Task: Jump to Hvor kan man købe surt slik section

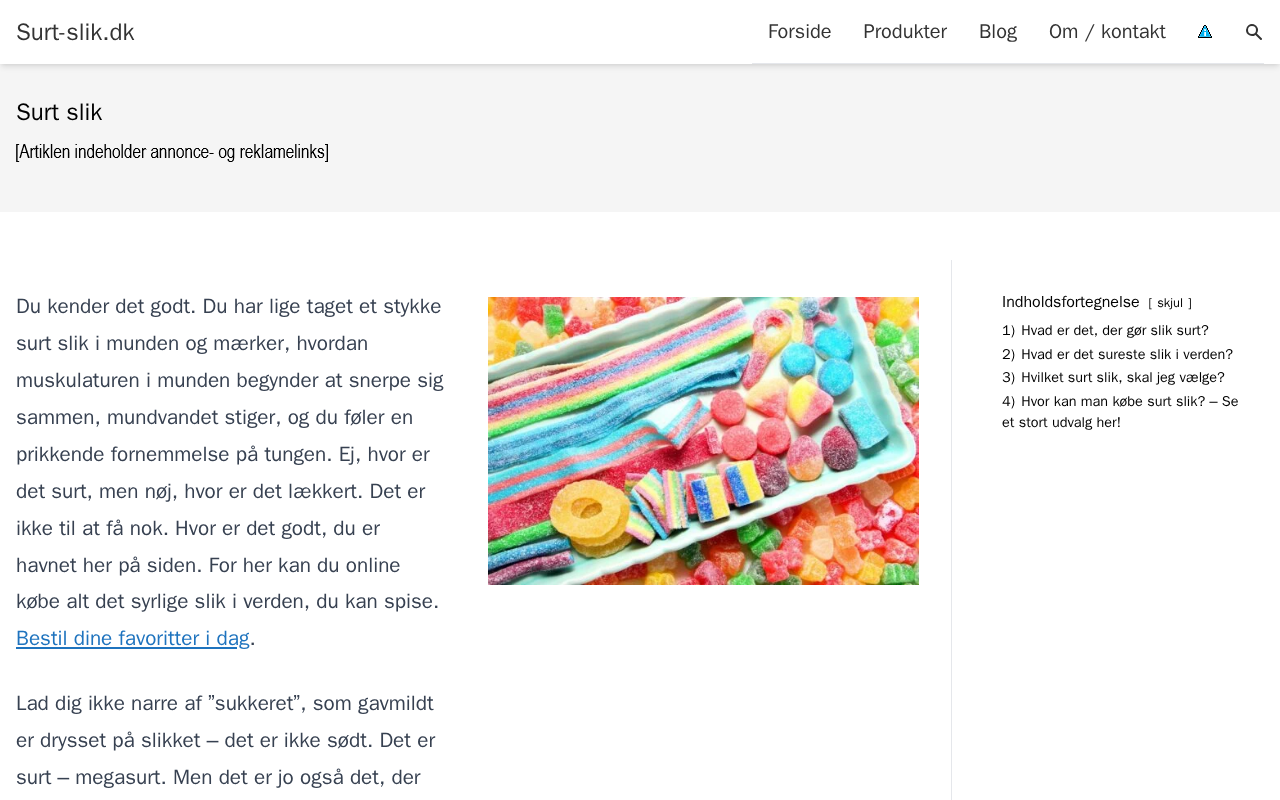Action: pyautogui.click(x=1120, y=412)
